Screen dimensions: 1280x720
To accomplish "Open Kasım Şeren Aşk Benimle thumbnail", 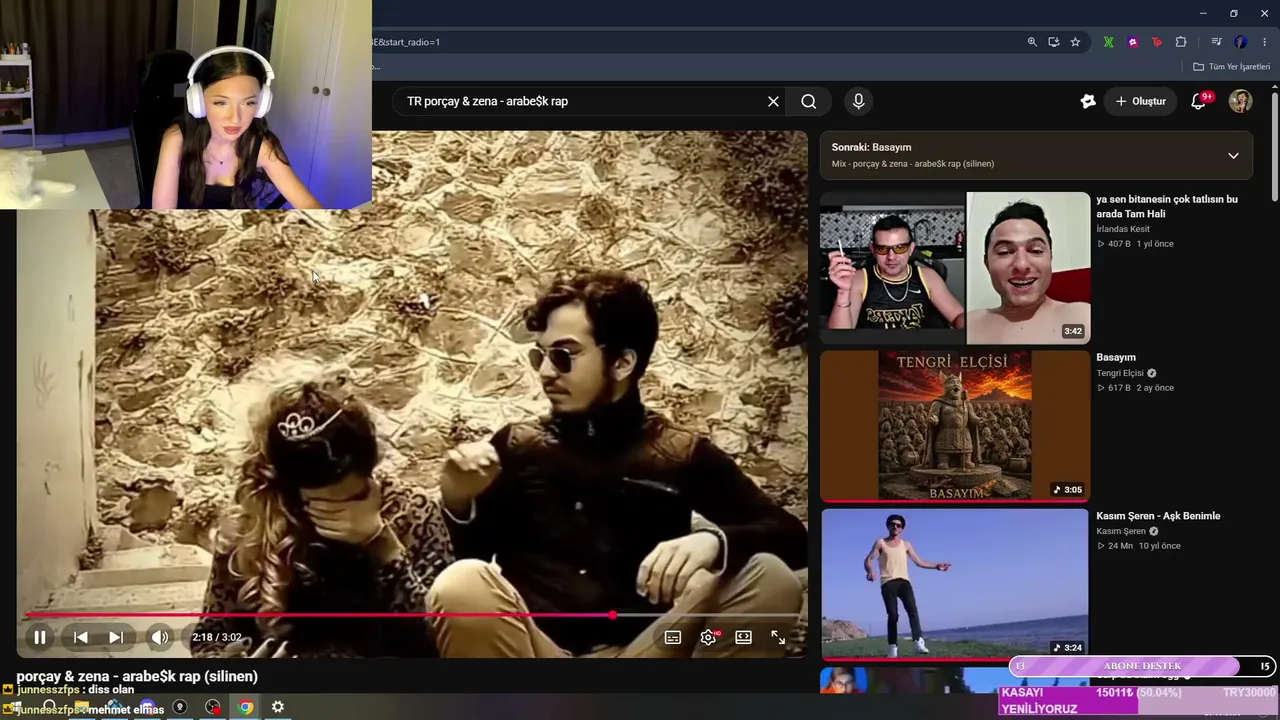I will (x=955, y=585).
